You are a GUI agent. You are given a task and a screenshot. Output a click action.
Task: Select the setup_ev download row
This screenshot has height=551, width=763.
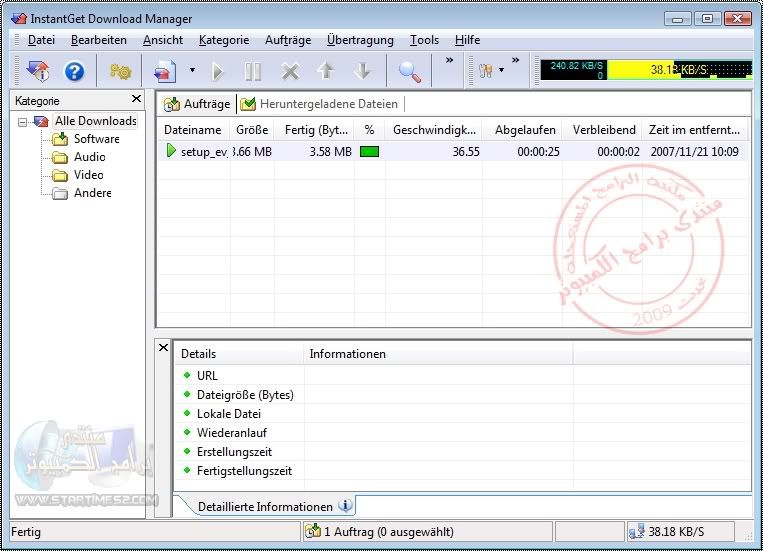tap(454, 151)
